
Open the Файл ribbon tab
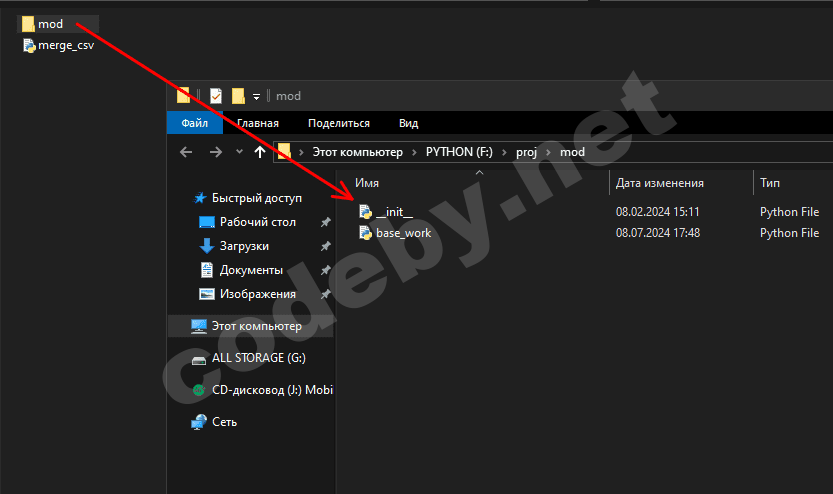click(x=194, y=123)
